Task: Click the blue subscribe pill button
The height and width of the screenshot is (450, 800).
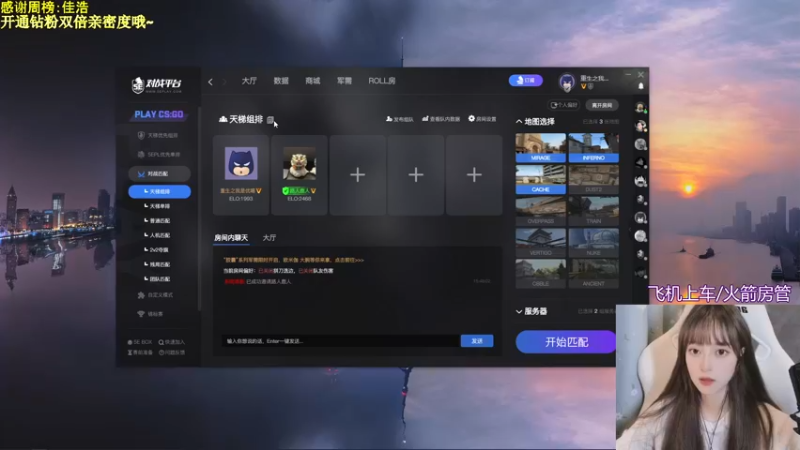Action: [526, 80]
